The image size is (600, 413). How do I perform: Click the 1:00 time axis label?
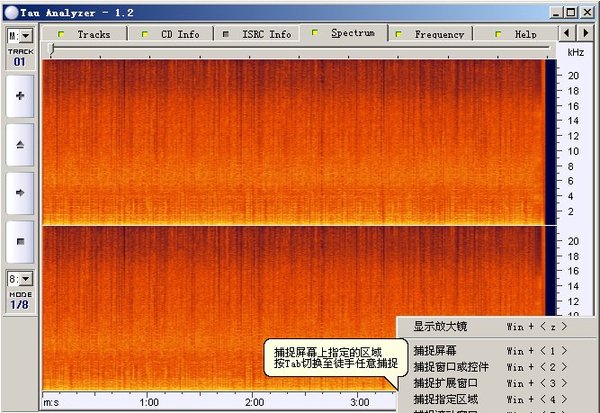(x=149, y=402)
